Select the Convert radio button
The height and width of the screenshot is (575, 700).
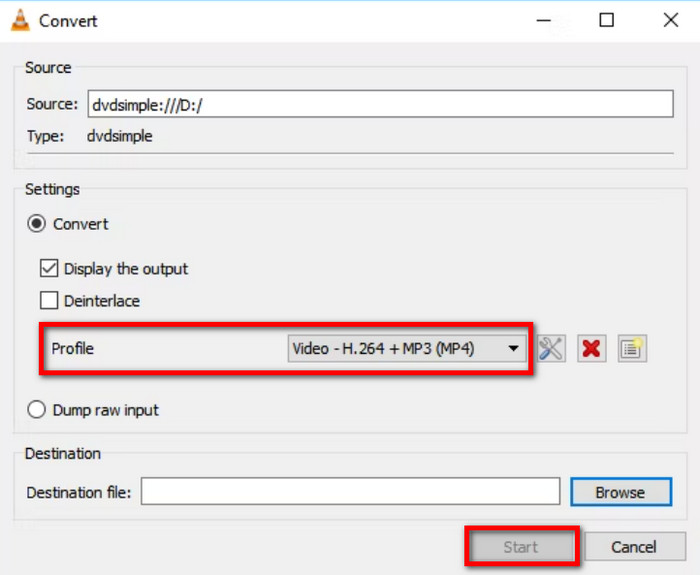click(x=36, y=224)
